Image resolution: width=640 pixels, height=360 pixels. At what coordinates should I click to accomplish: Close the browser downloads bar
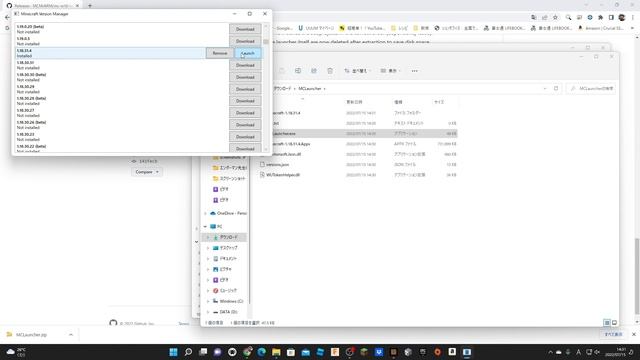click(x=633, y=334)
